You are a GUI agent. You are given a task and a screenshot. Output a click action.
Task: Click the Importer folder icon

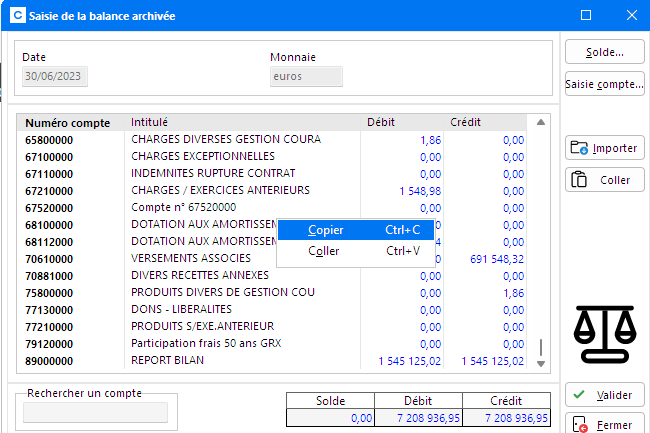579,148
